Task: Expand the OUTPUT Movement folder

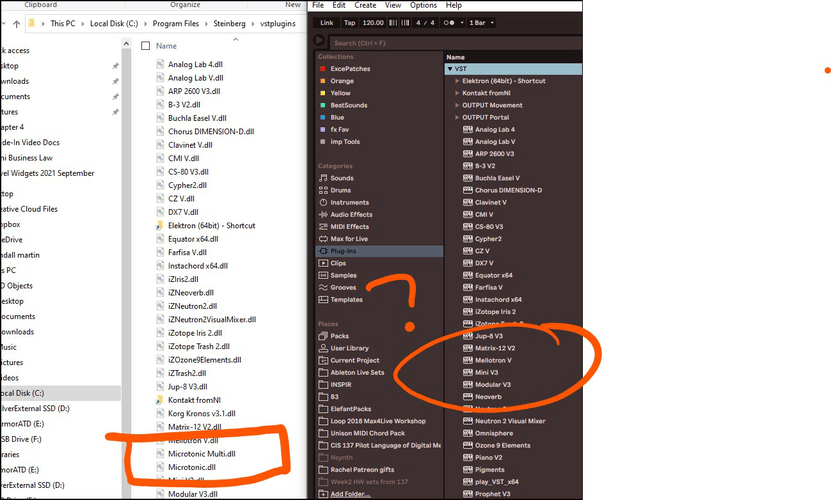Action: coord(457,106)
